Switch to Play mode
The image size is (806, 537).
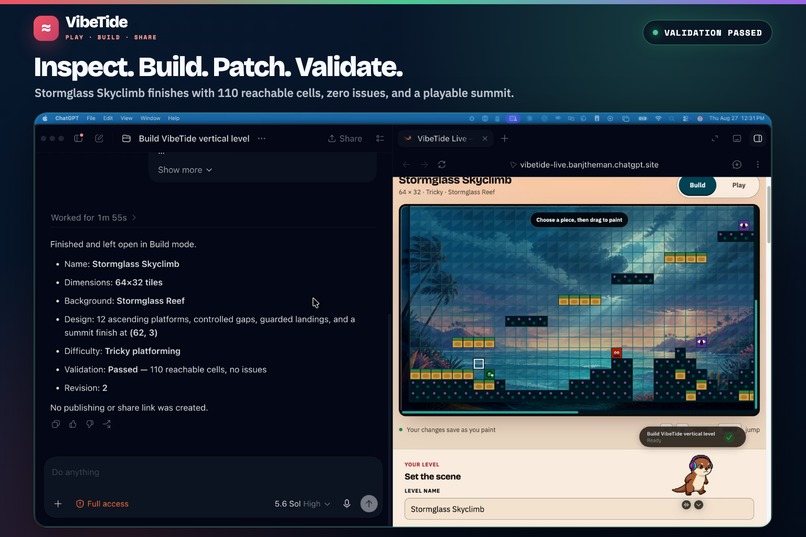(739, 185)
